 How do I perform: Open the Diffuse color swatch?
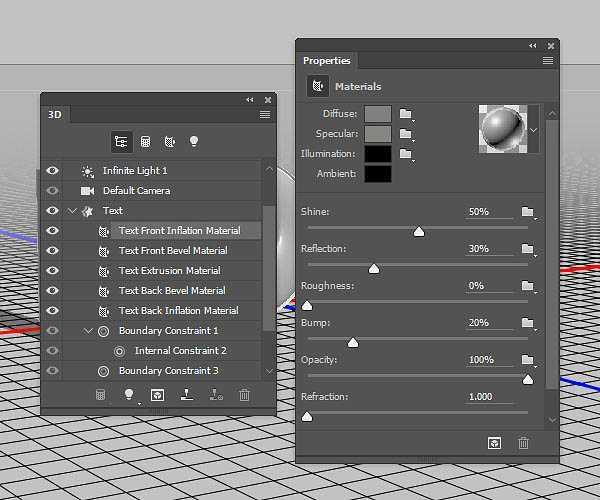[x=378, y=114]
